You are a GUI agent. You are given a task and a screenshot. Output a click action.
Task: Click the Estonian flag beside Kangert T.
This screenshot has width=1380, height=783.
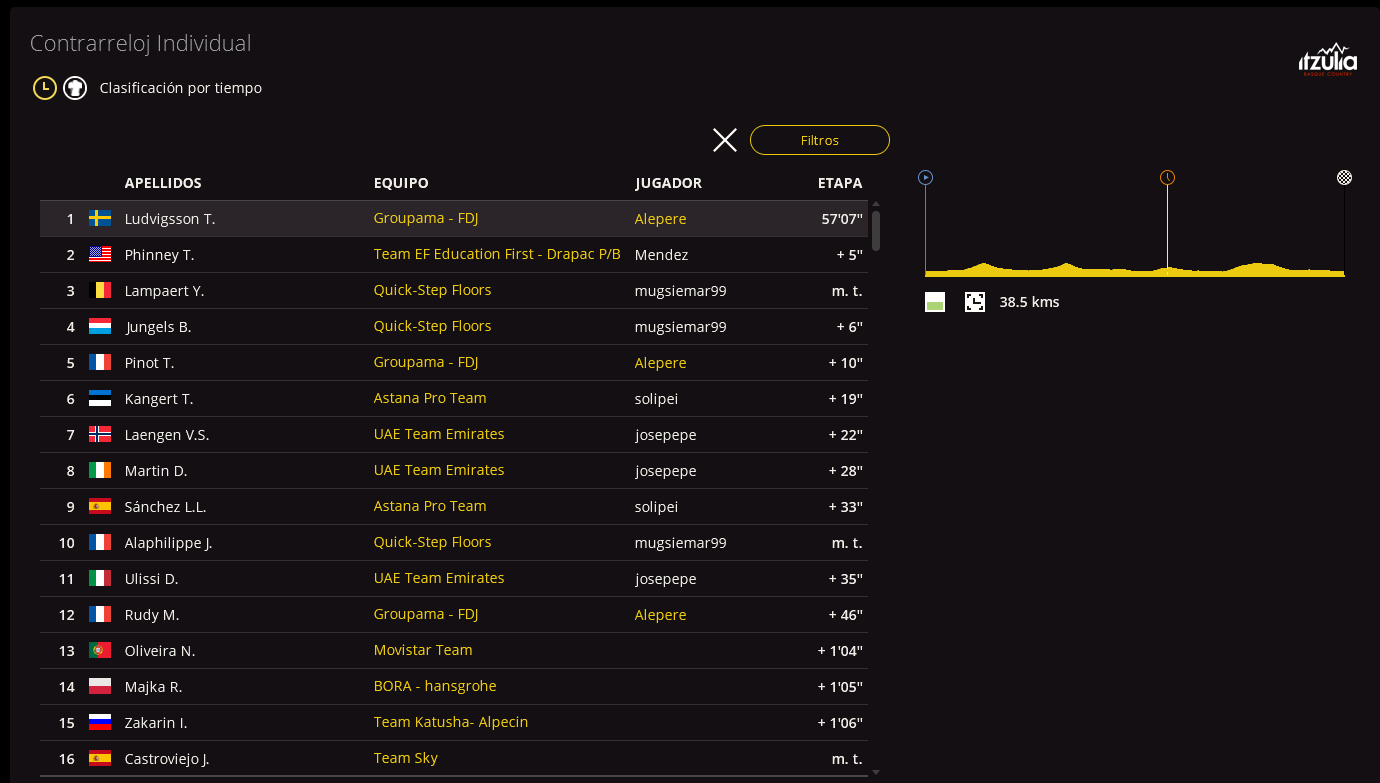pos(100,398)
